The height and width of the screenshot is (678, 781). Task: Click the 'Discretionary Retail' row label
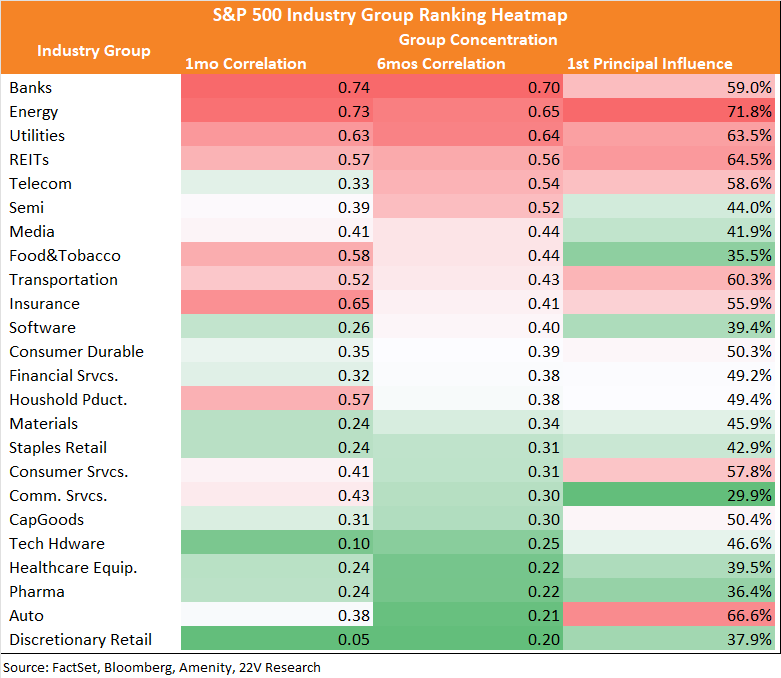pyautogui.click(x=80, y=640)
